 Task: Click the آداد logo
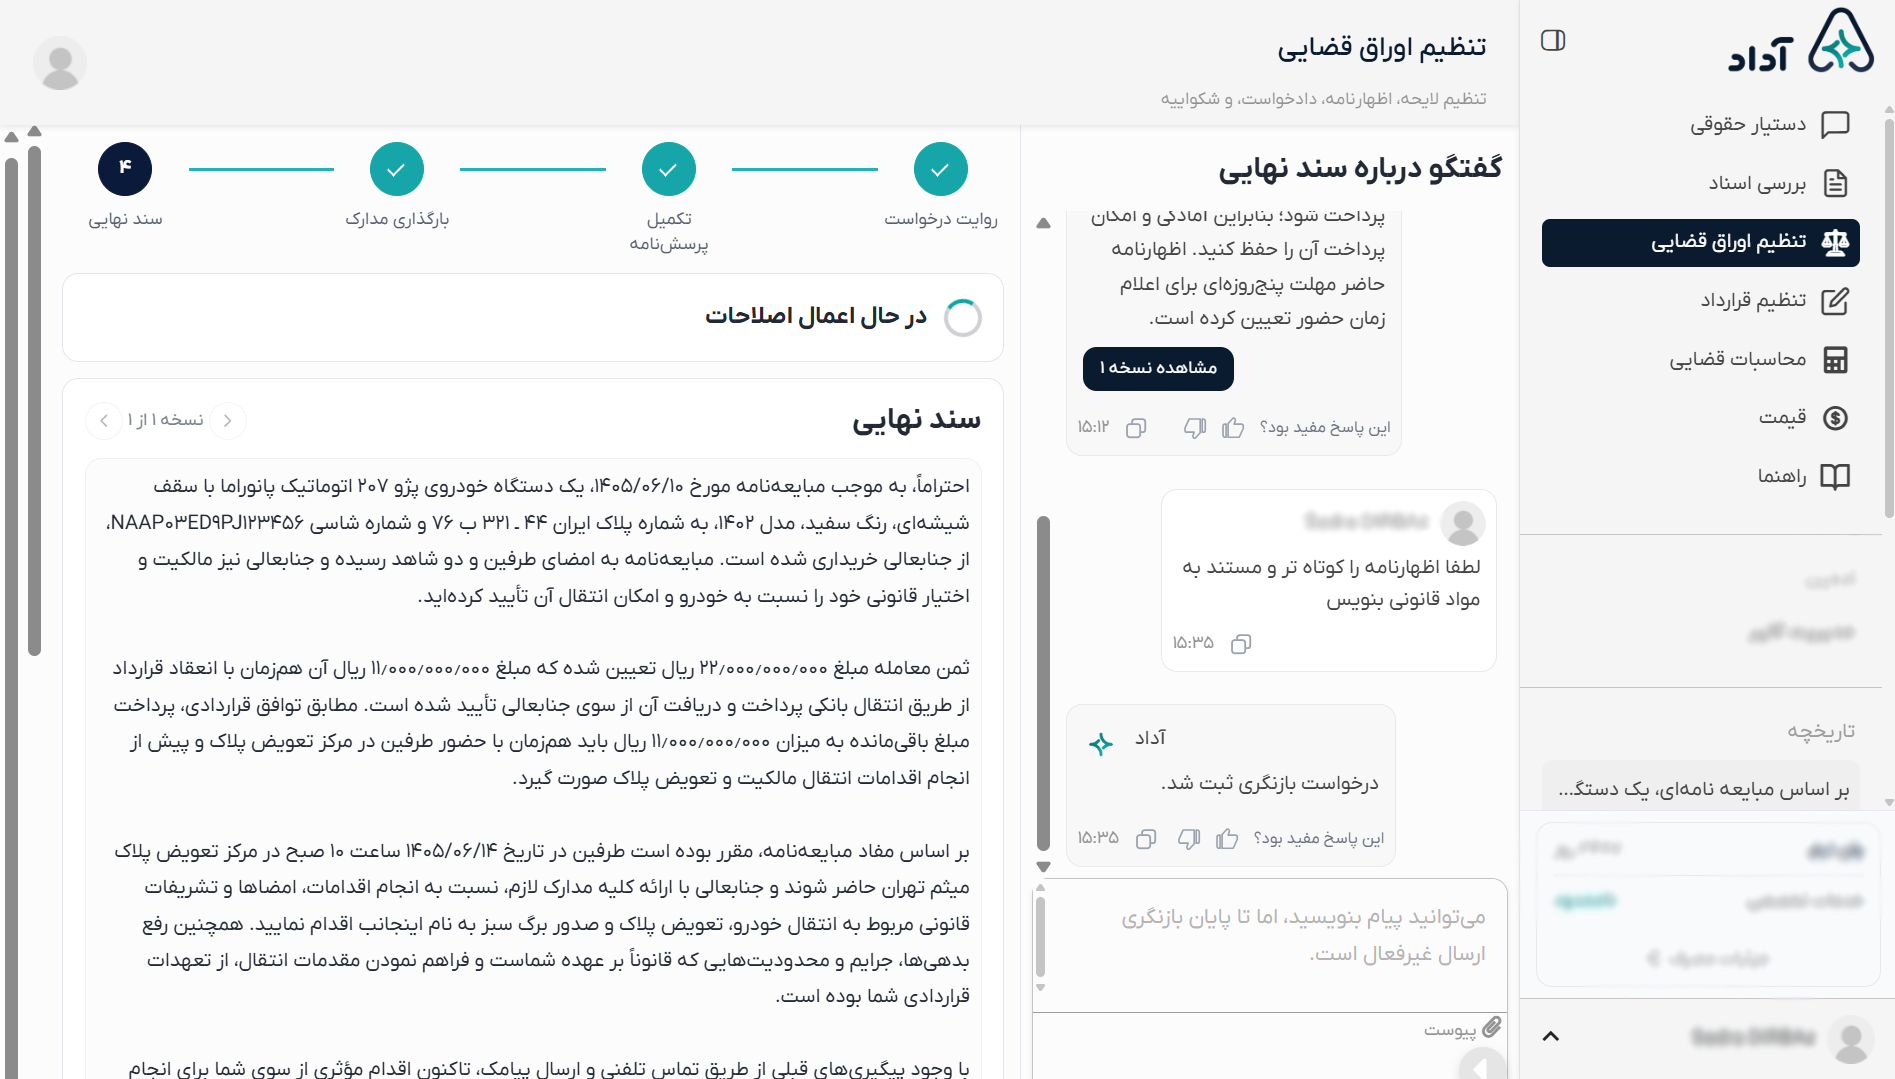point(1801,42)
